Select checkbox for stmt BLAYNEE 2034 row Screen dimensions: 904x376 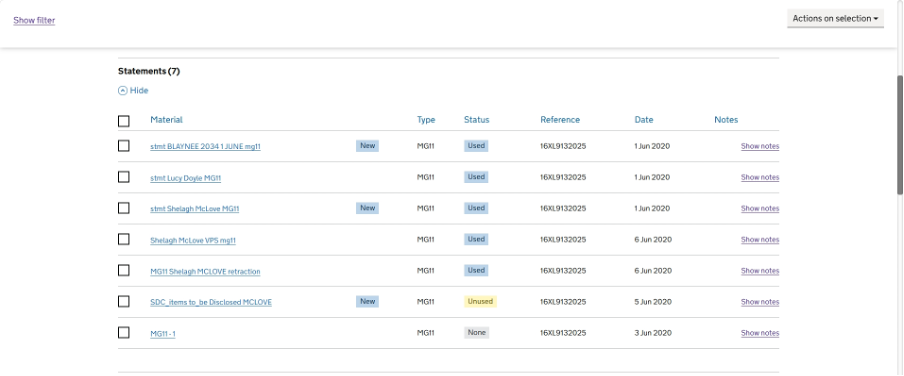[x=123, y=146]
